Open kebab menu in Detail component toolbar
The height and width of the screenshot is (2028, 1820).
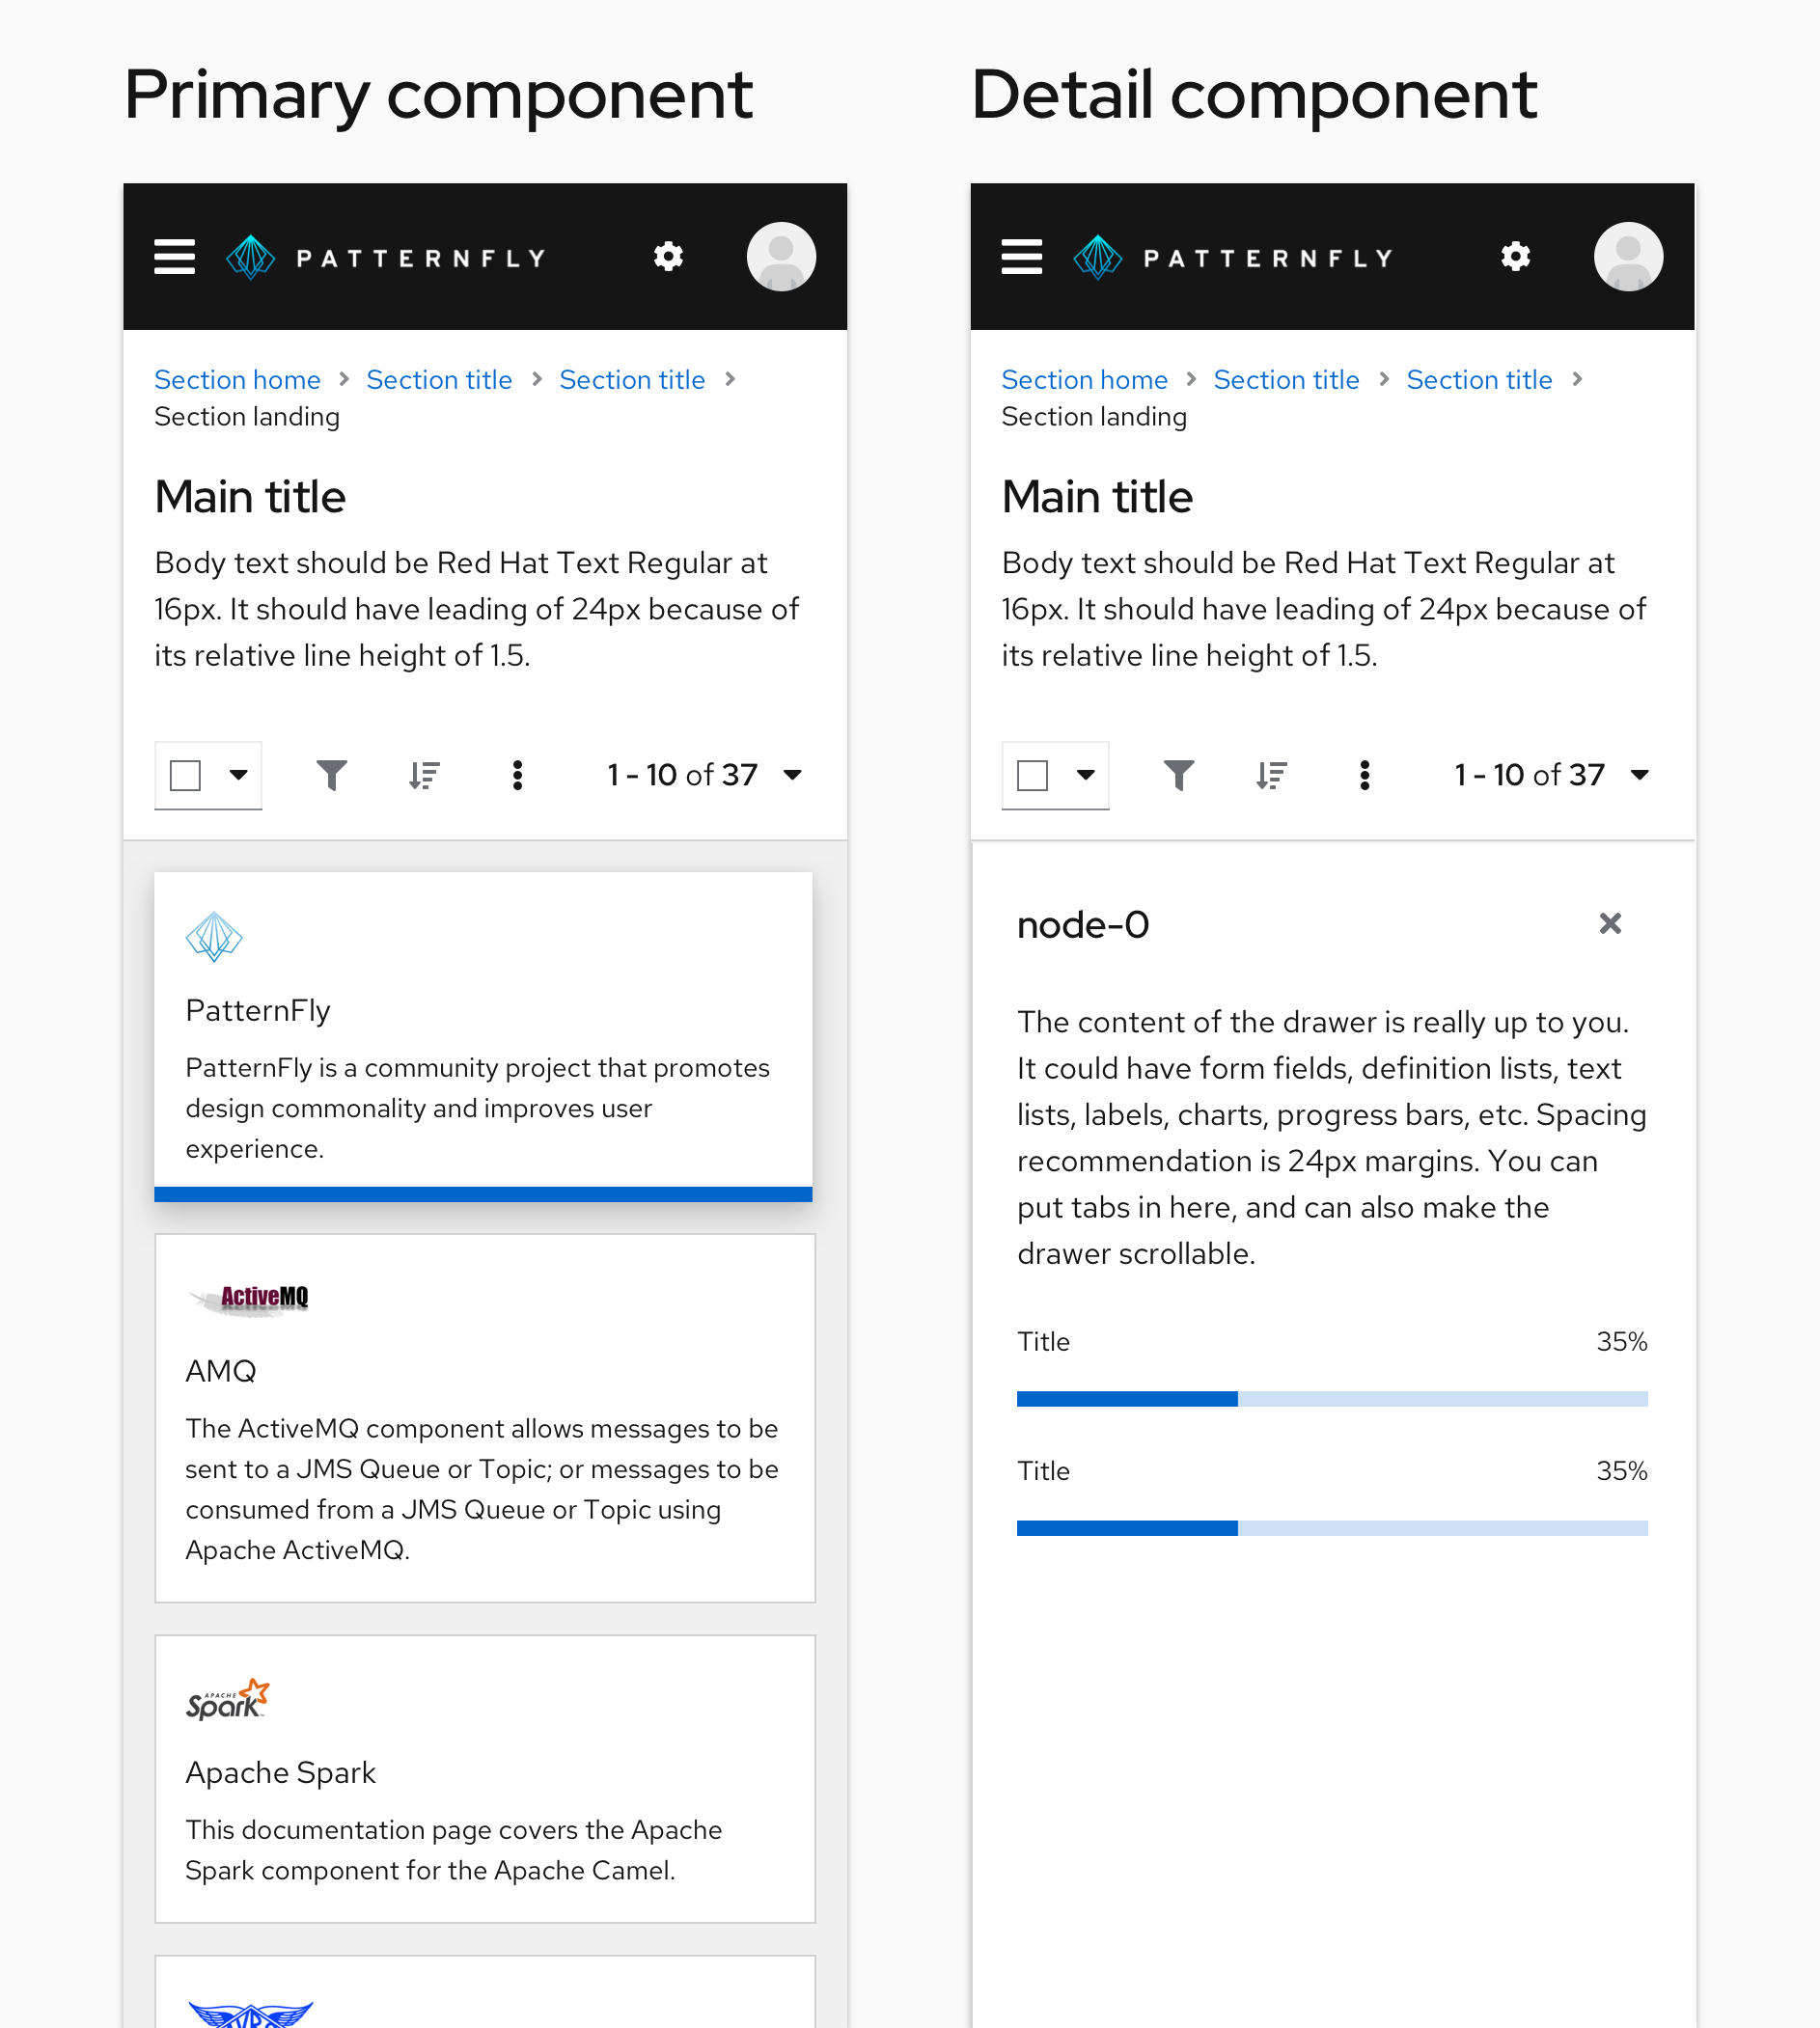[1364, 775]
